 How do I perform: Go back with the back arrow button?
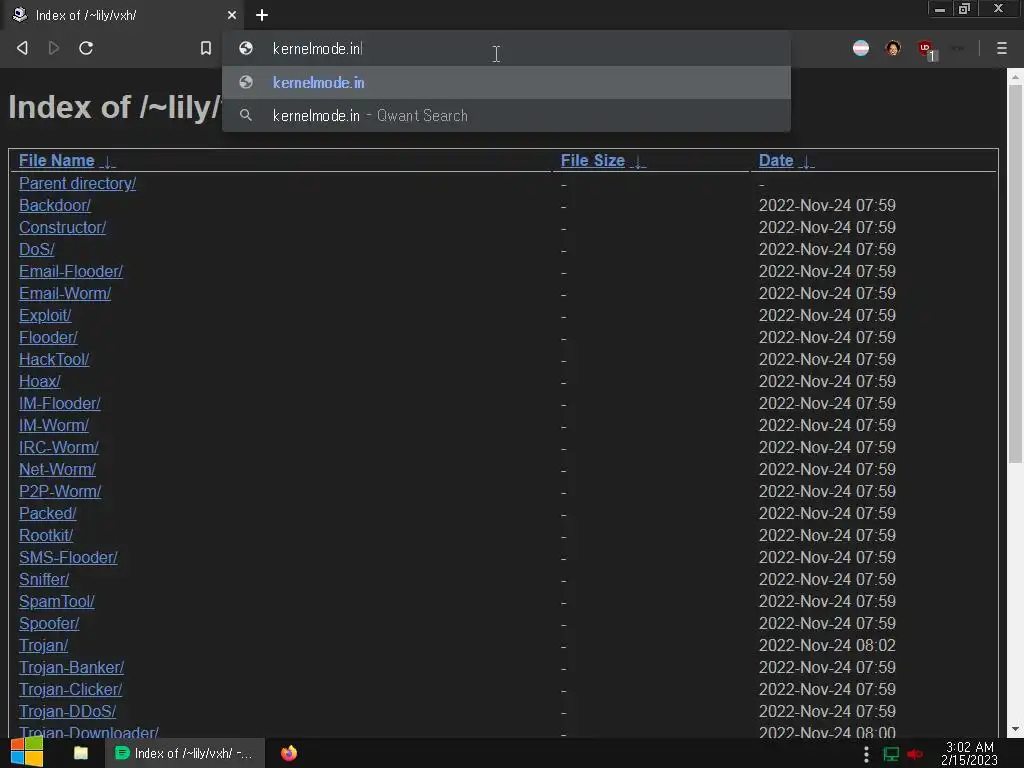(x=22, y=48)
